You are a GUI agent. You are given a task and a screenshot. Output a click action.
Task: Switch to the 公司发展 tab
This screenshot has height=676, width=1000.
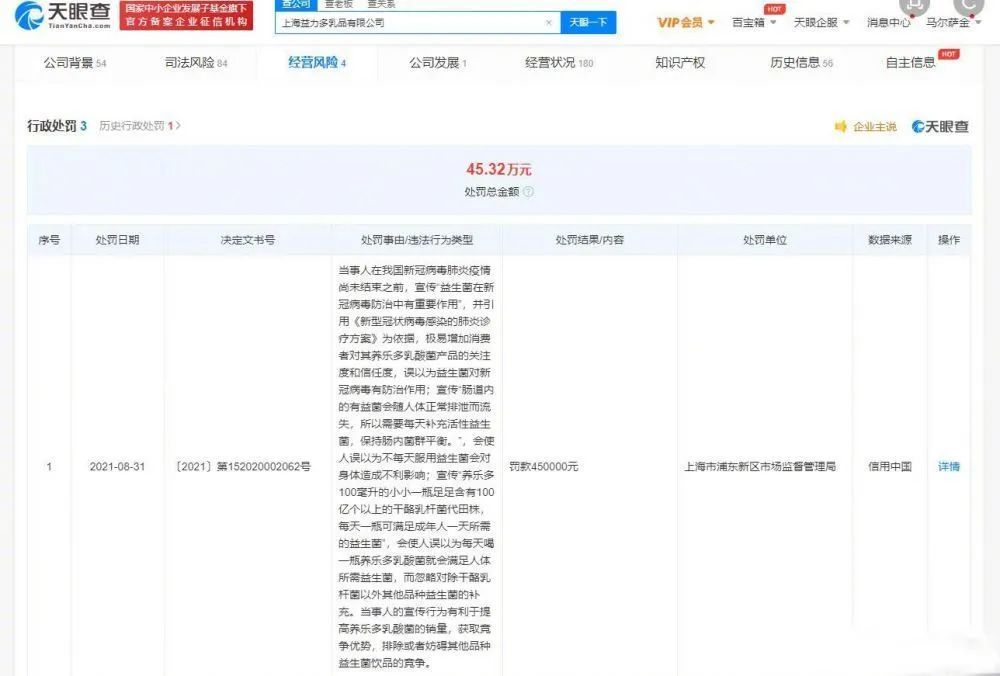(438, 62)
